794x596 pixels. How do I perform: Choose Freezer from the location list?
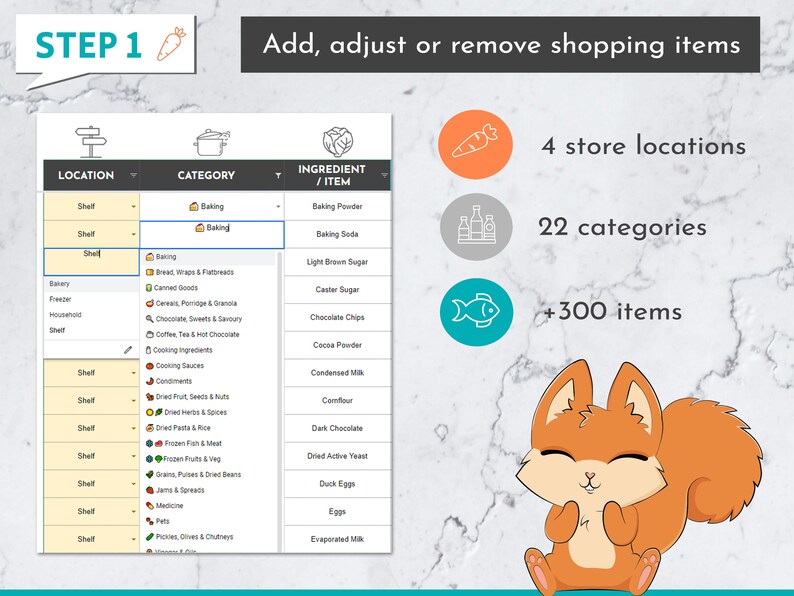91,299
